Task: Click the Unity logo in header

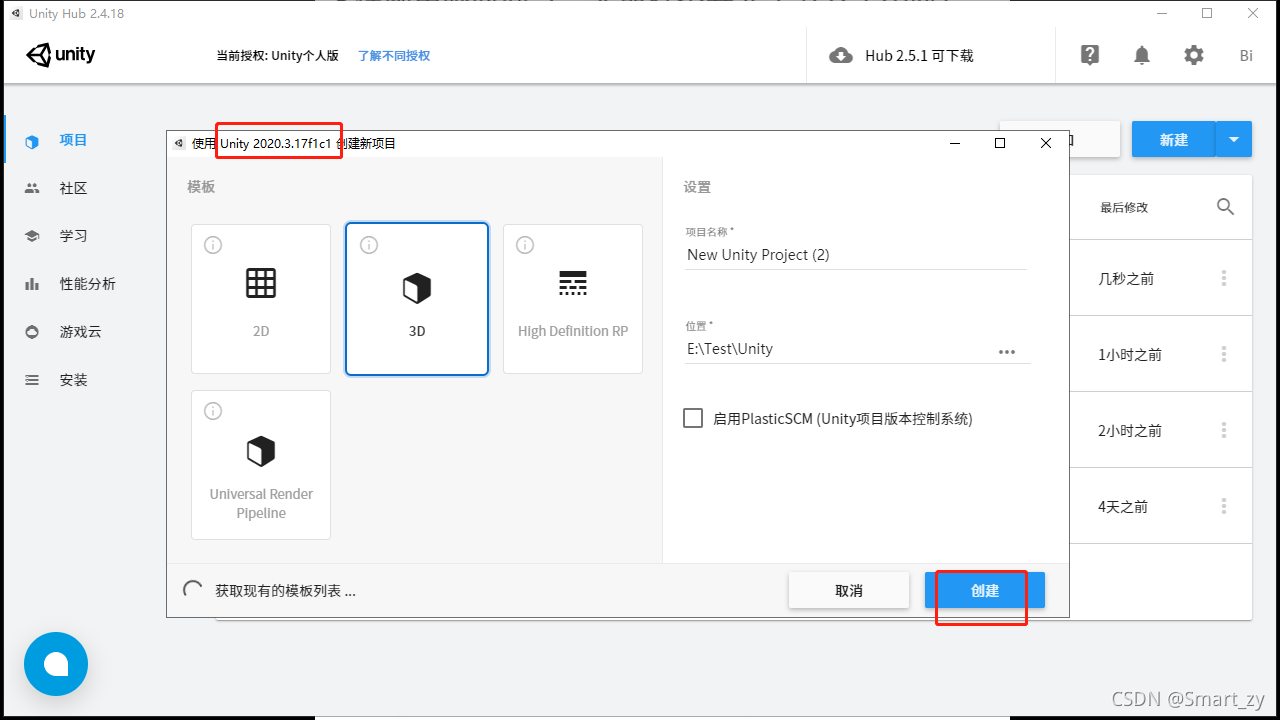Action: [x=61, y=55]
